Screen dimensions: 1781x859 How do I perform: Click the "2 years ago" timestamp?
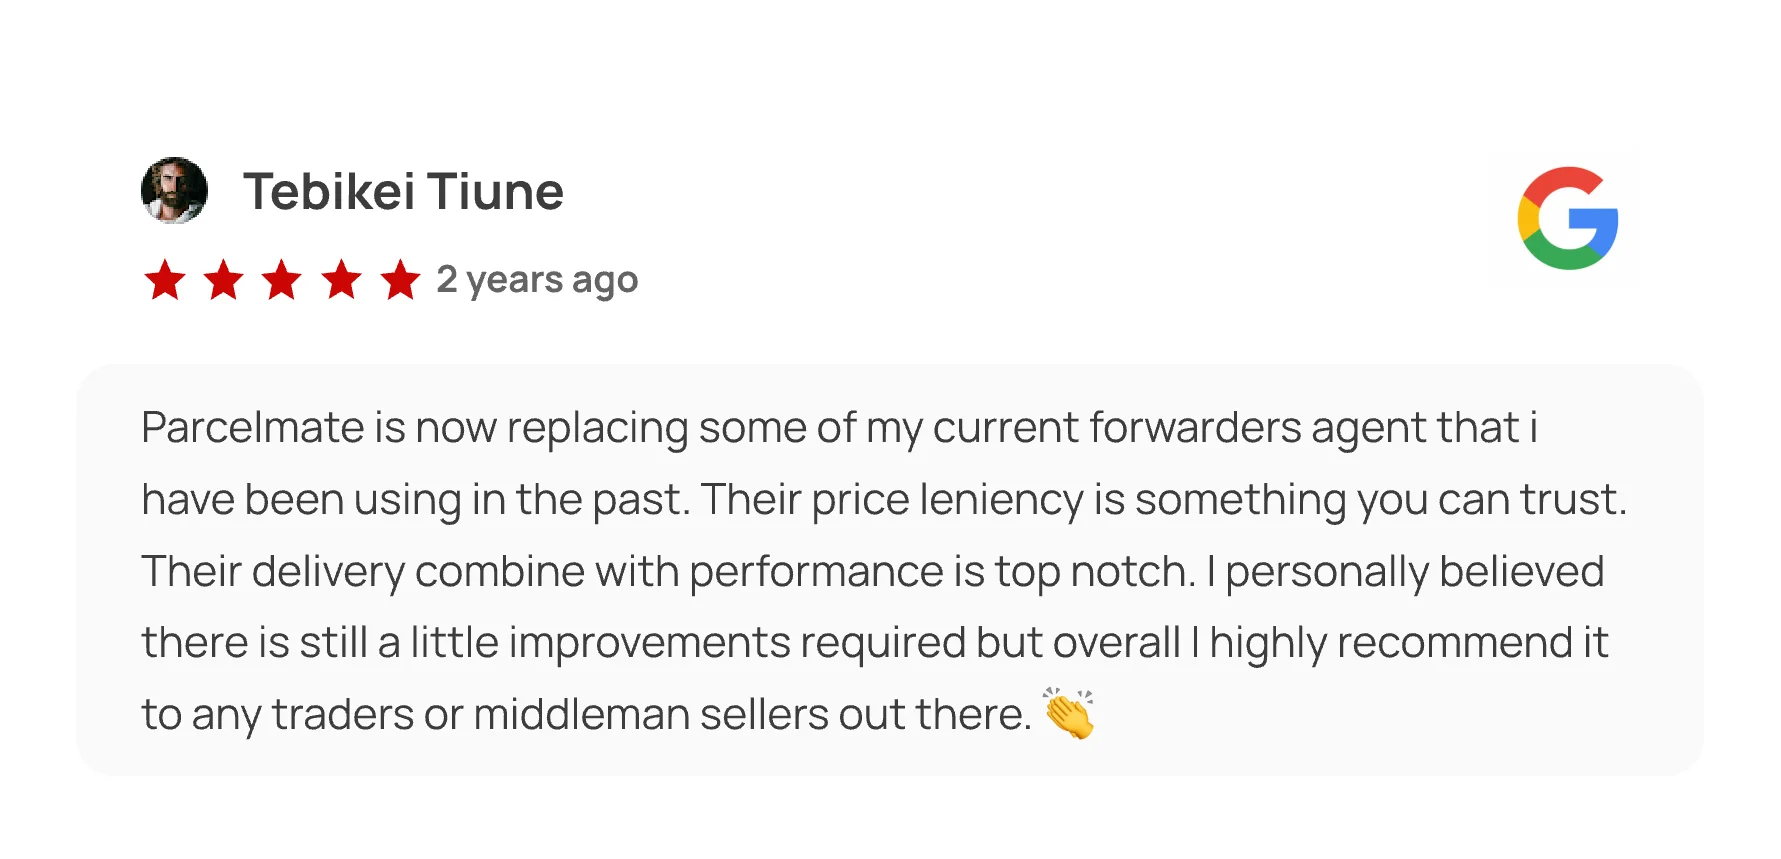(537, 280)
